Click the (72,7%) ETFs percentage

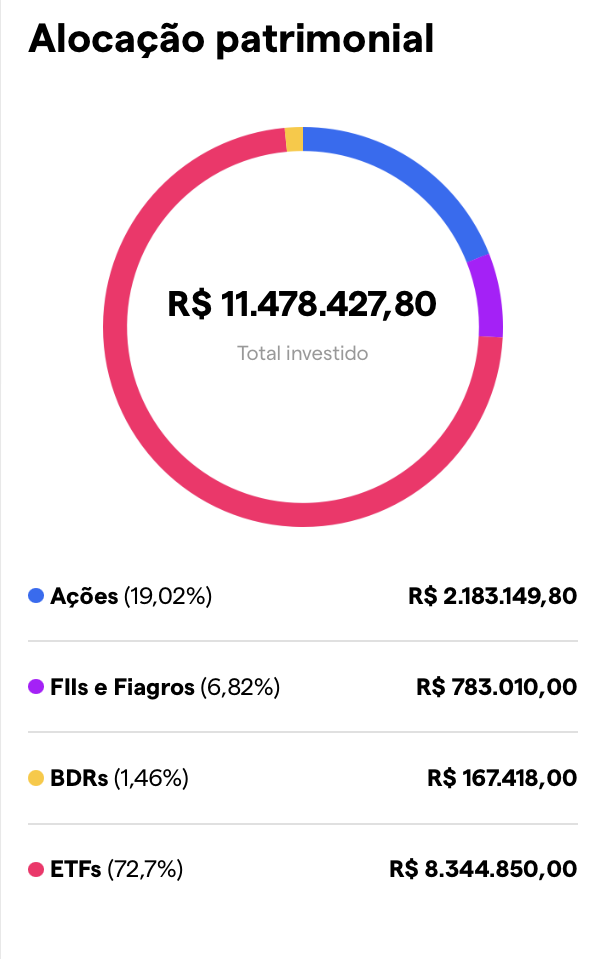tap(145, 869)
